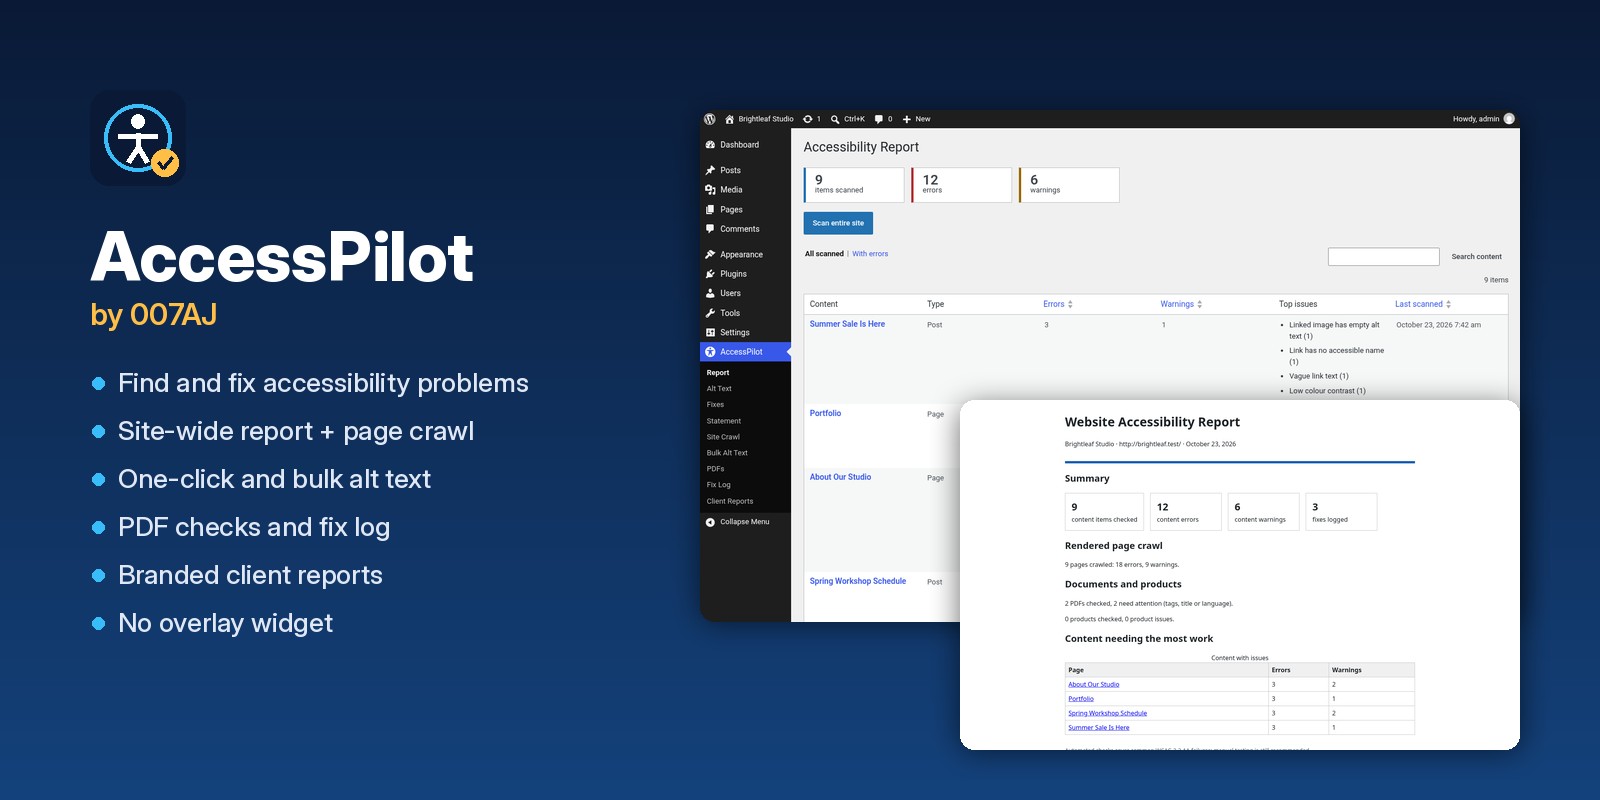Open the Alt Text submenu item
Image resolution: width=1600 pixels, height=800 pixels.
click(719, 389)
